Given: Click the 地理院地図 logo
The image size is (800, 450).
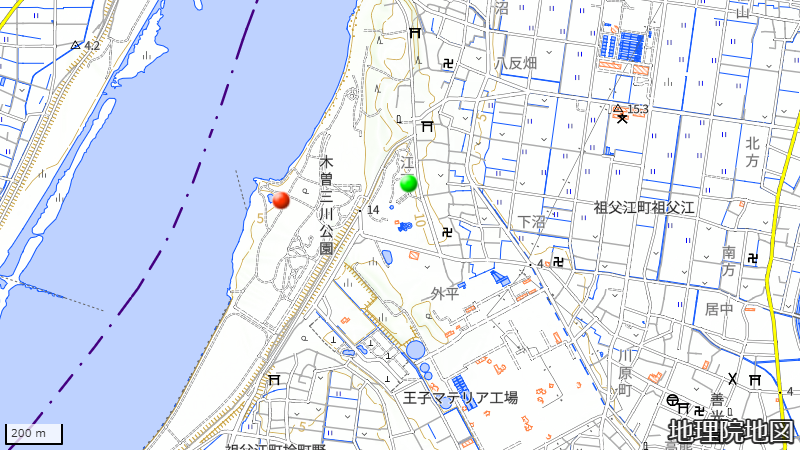Looking at the screenshot, I should coord(731,432).
